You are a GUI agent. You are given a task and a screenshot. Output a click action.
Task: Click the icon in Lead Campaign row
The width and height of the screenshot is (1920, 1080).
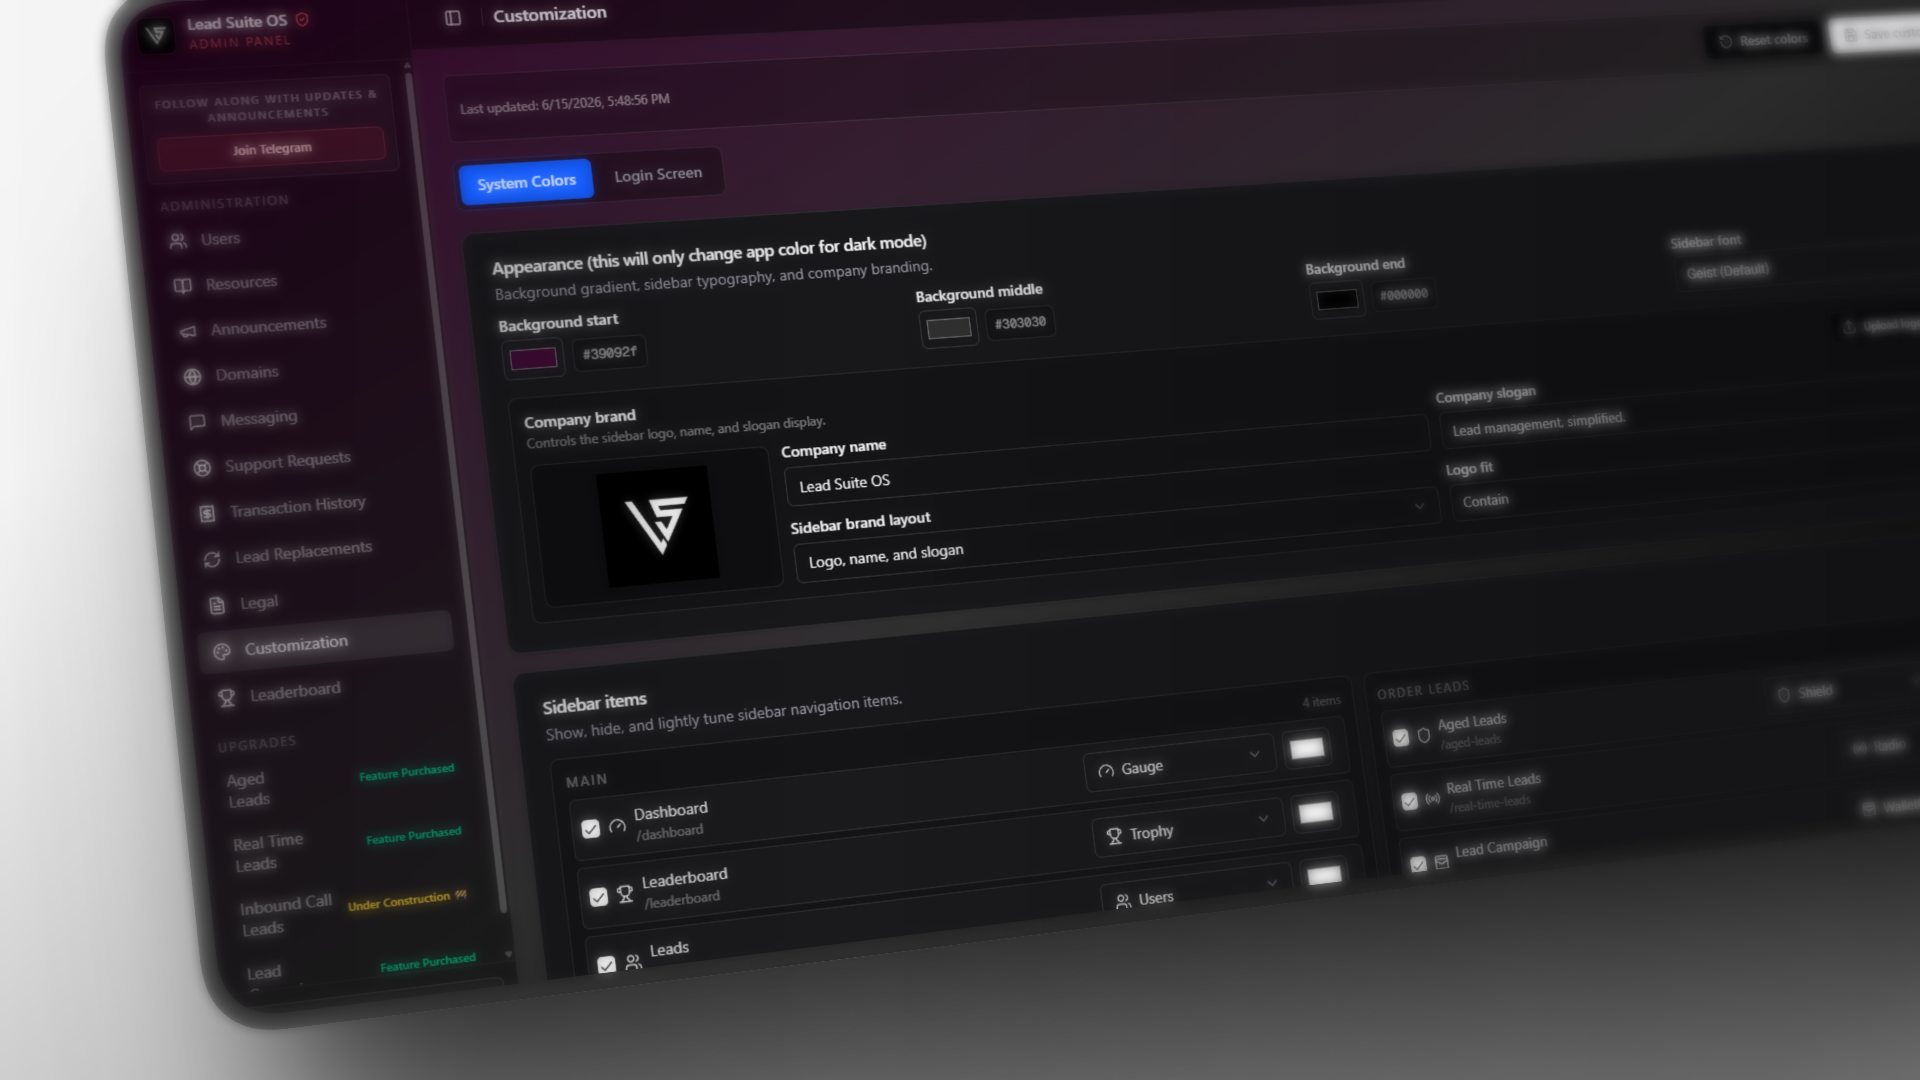(1441, 861)
